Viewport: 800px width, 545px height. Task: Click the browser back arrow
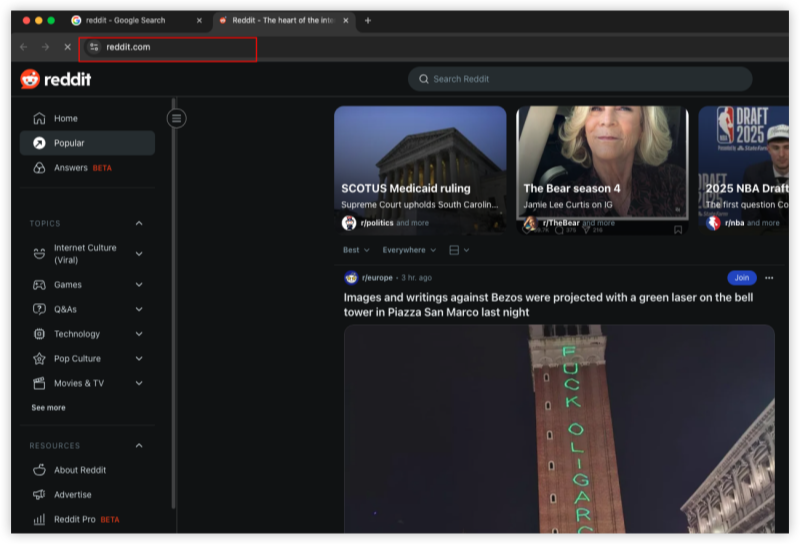(23, 47)
